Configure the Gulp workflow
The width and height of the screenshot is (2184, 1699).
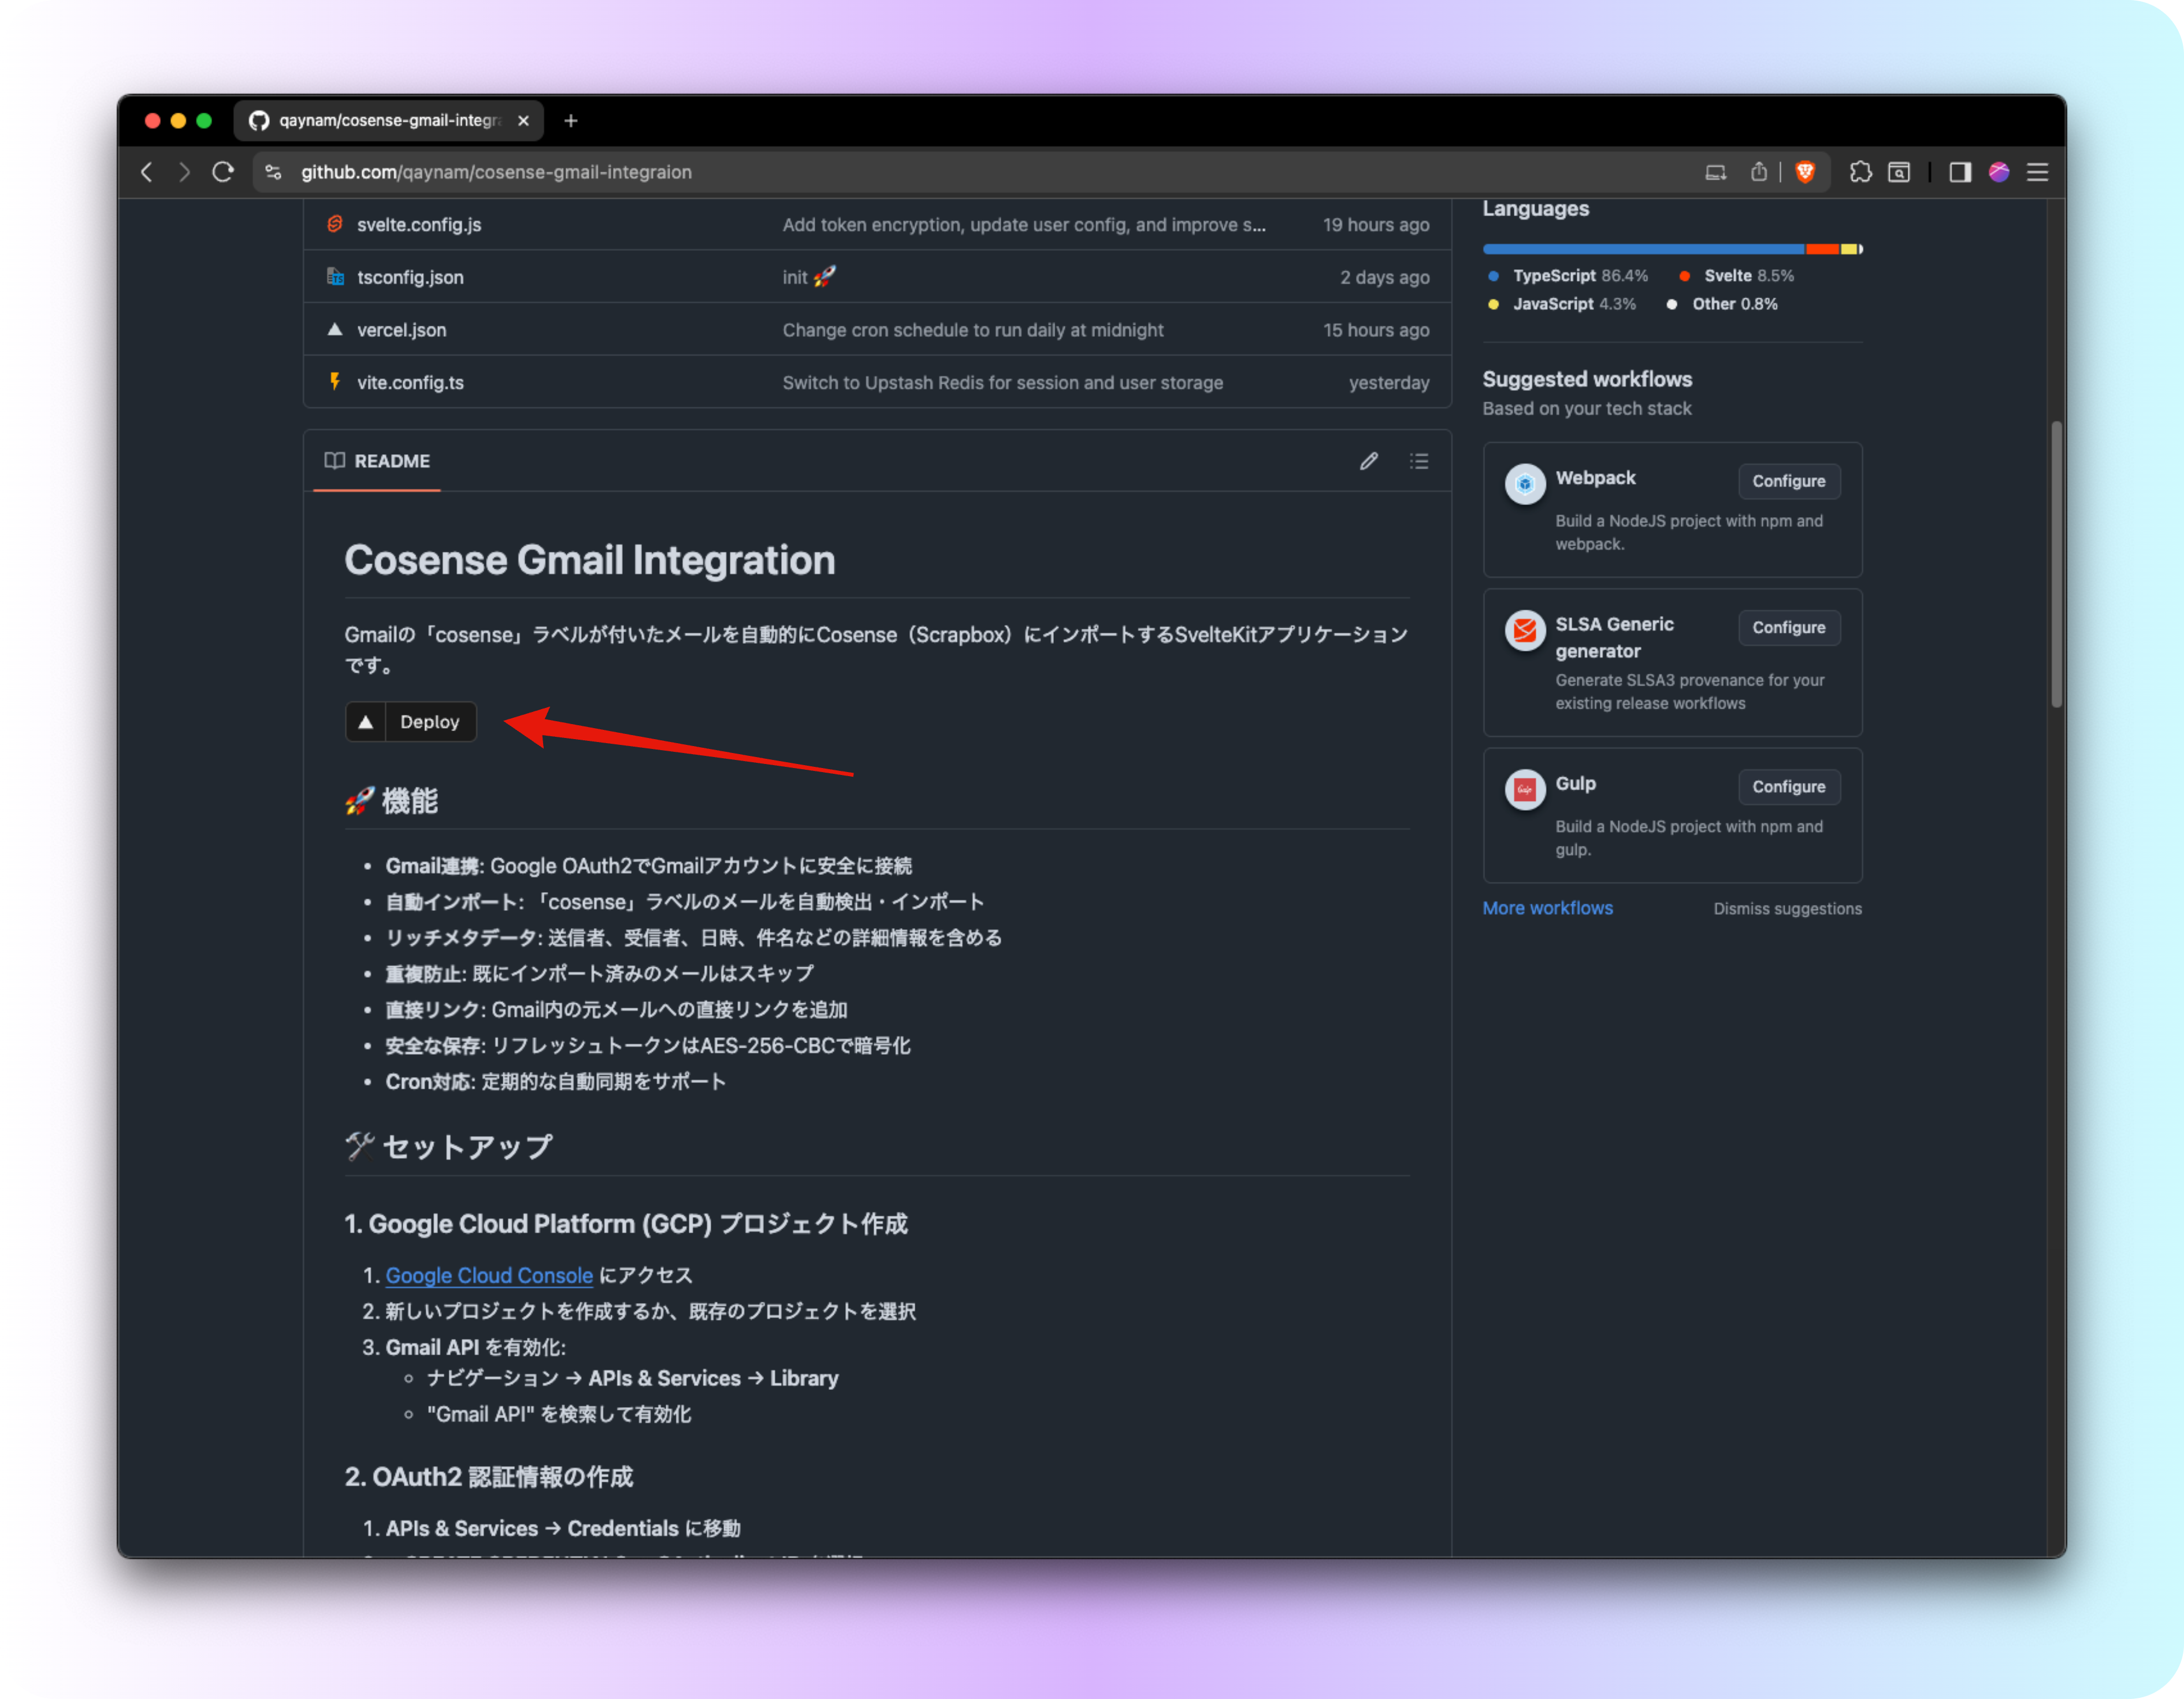[x=1789, y=786]
